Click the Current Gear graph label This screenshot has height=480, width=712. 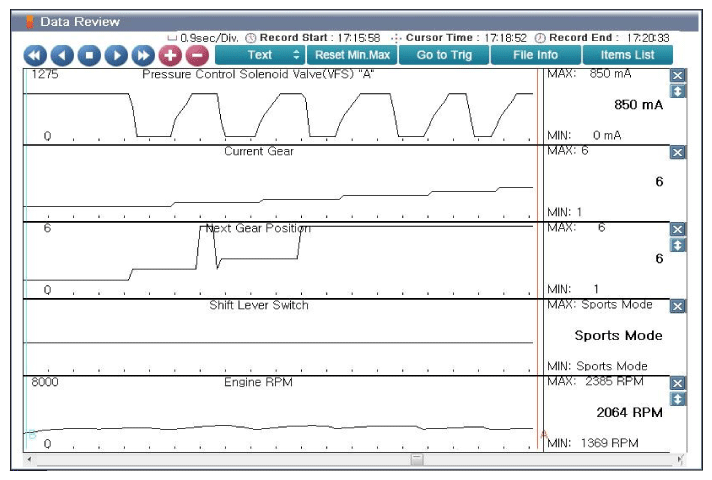(x=259, y=151)
